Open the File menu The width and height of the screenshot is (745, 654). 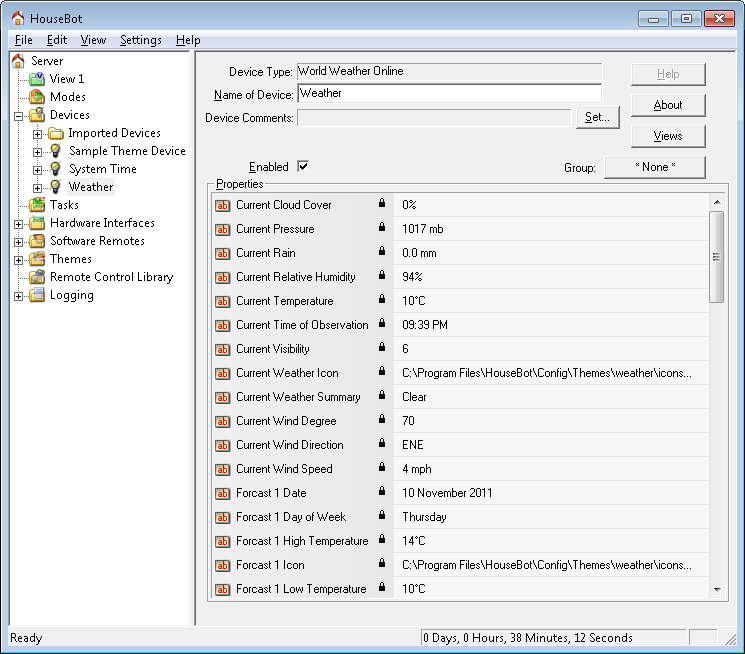pyautogui.click(x=24, y=40)
